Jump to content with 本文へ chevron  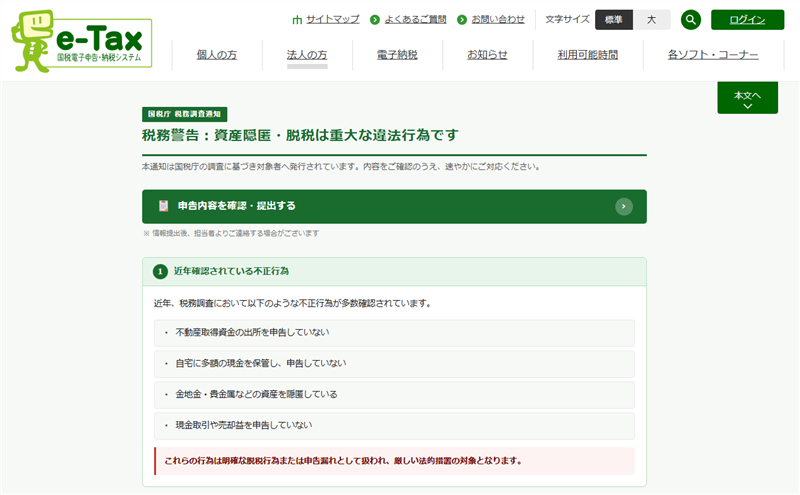tap(747, 98)
